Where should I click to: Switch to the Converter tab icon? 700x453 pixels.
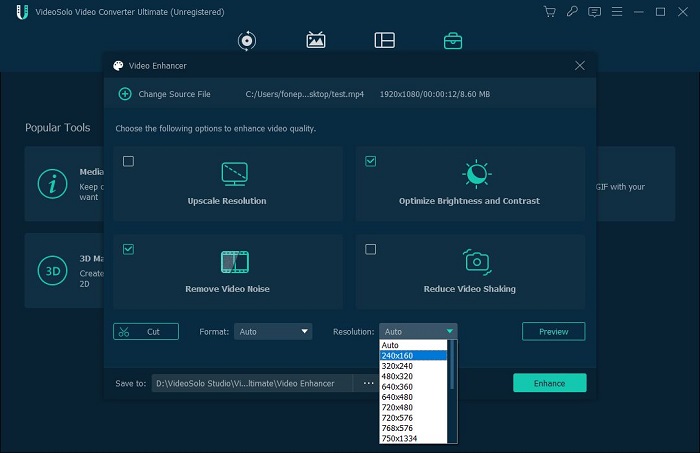[247, 41]
